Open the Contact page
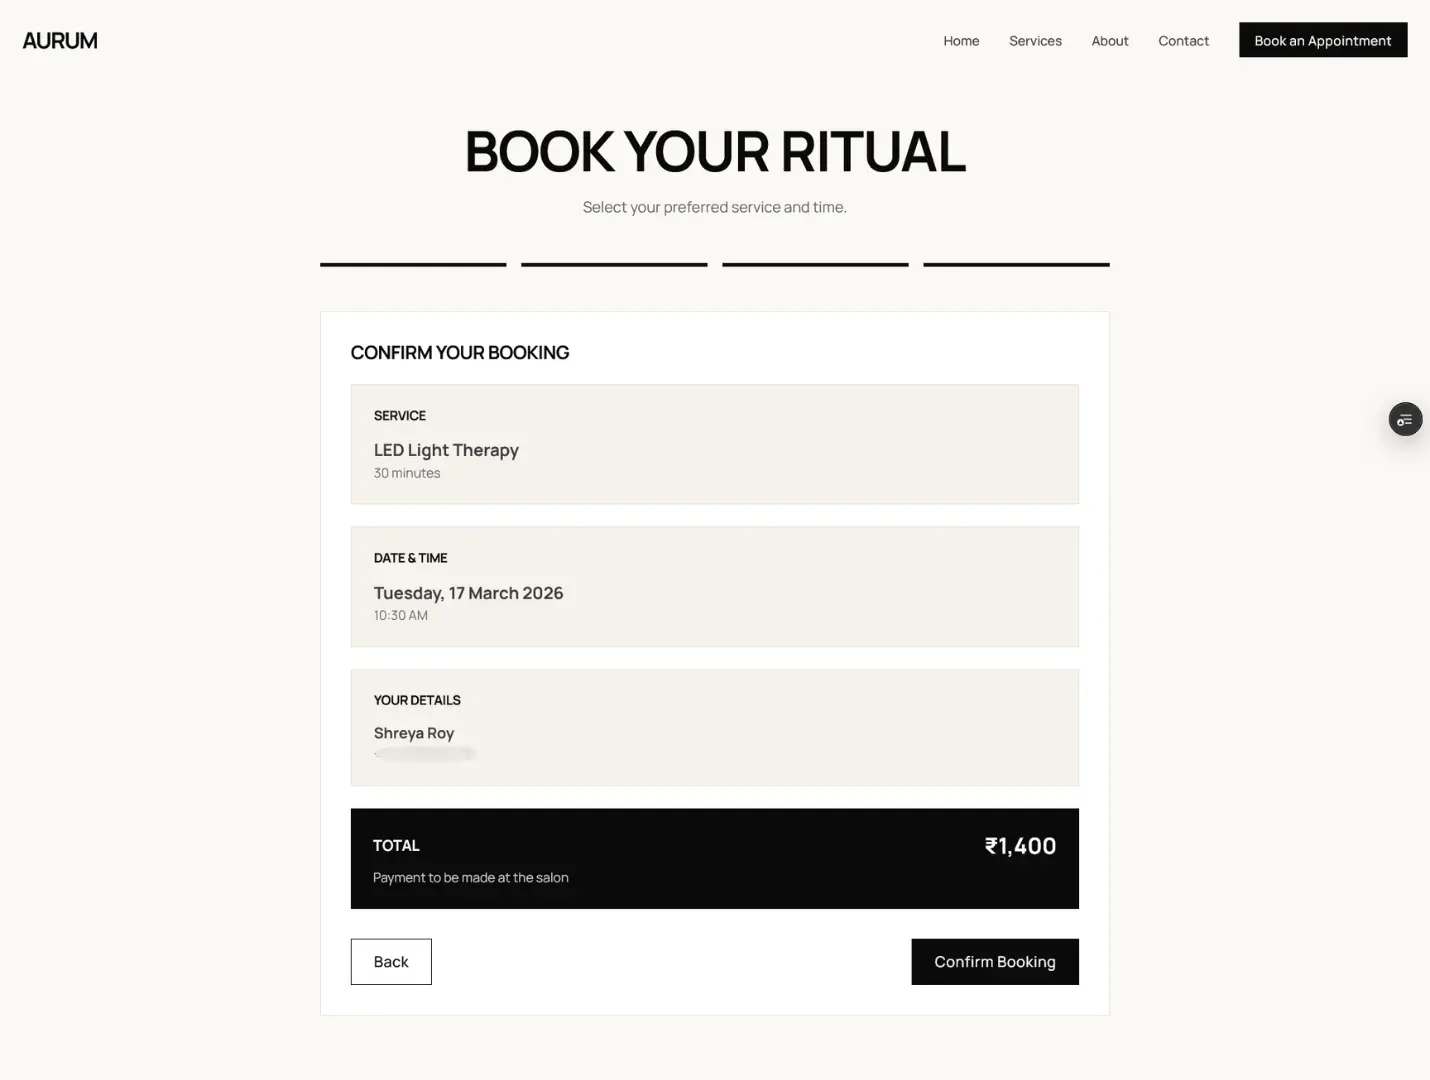This screenshot has height=1080, width=1430. coord(1183,41)
